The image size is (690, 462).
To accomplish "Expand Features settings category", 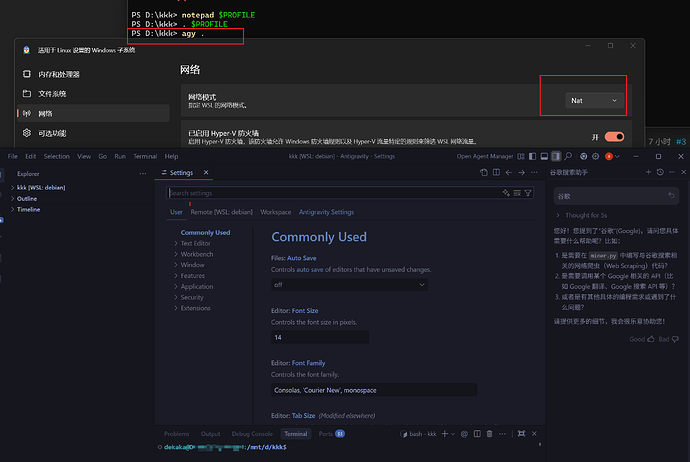I will [x=192, y=276].
